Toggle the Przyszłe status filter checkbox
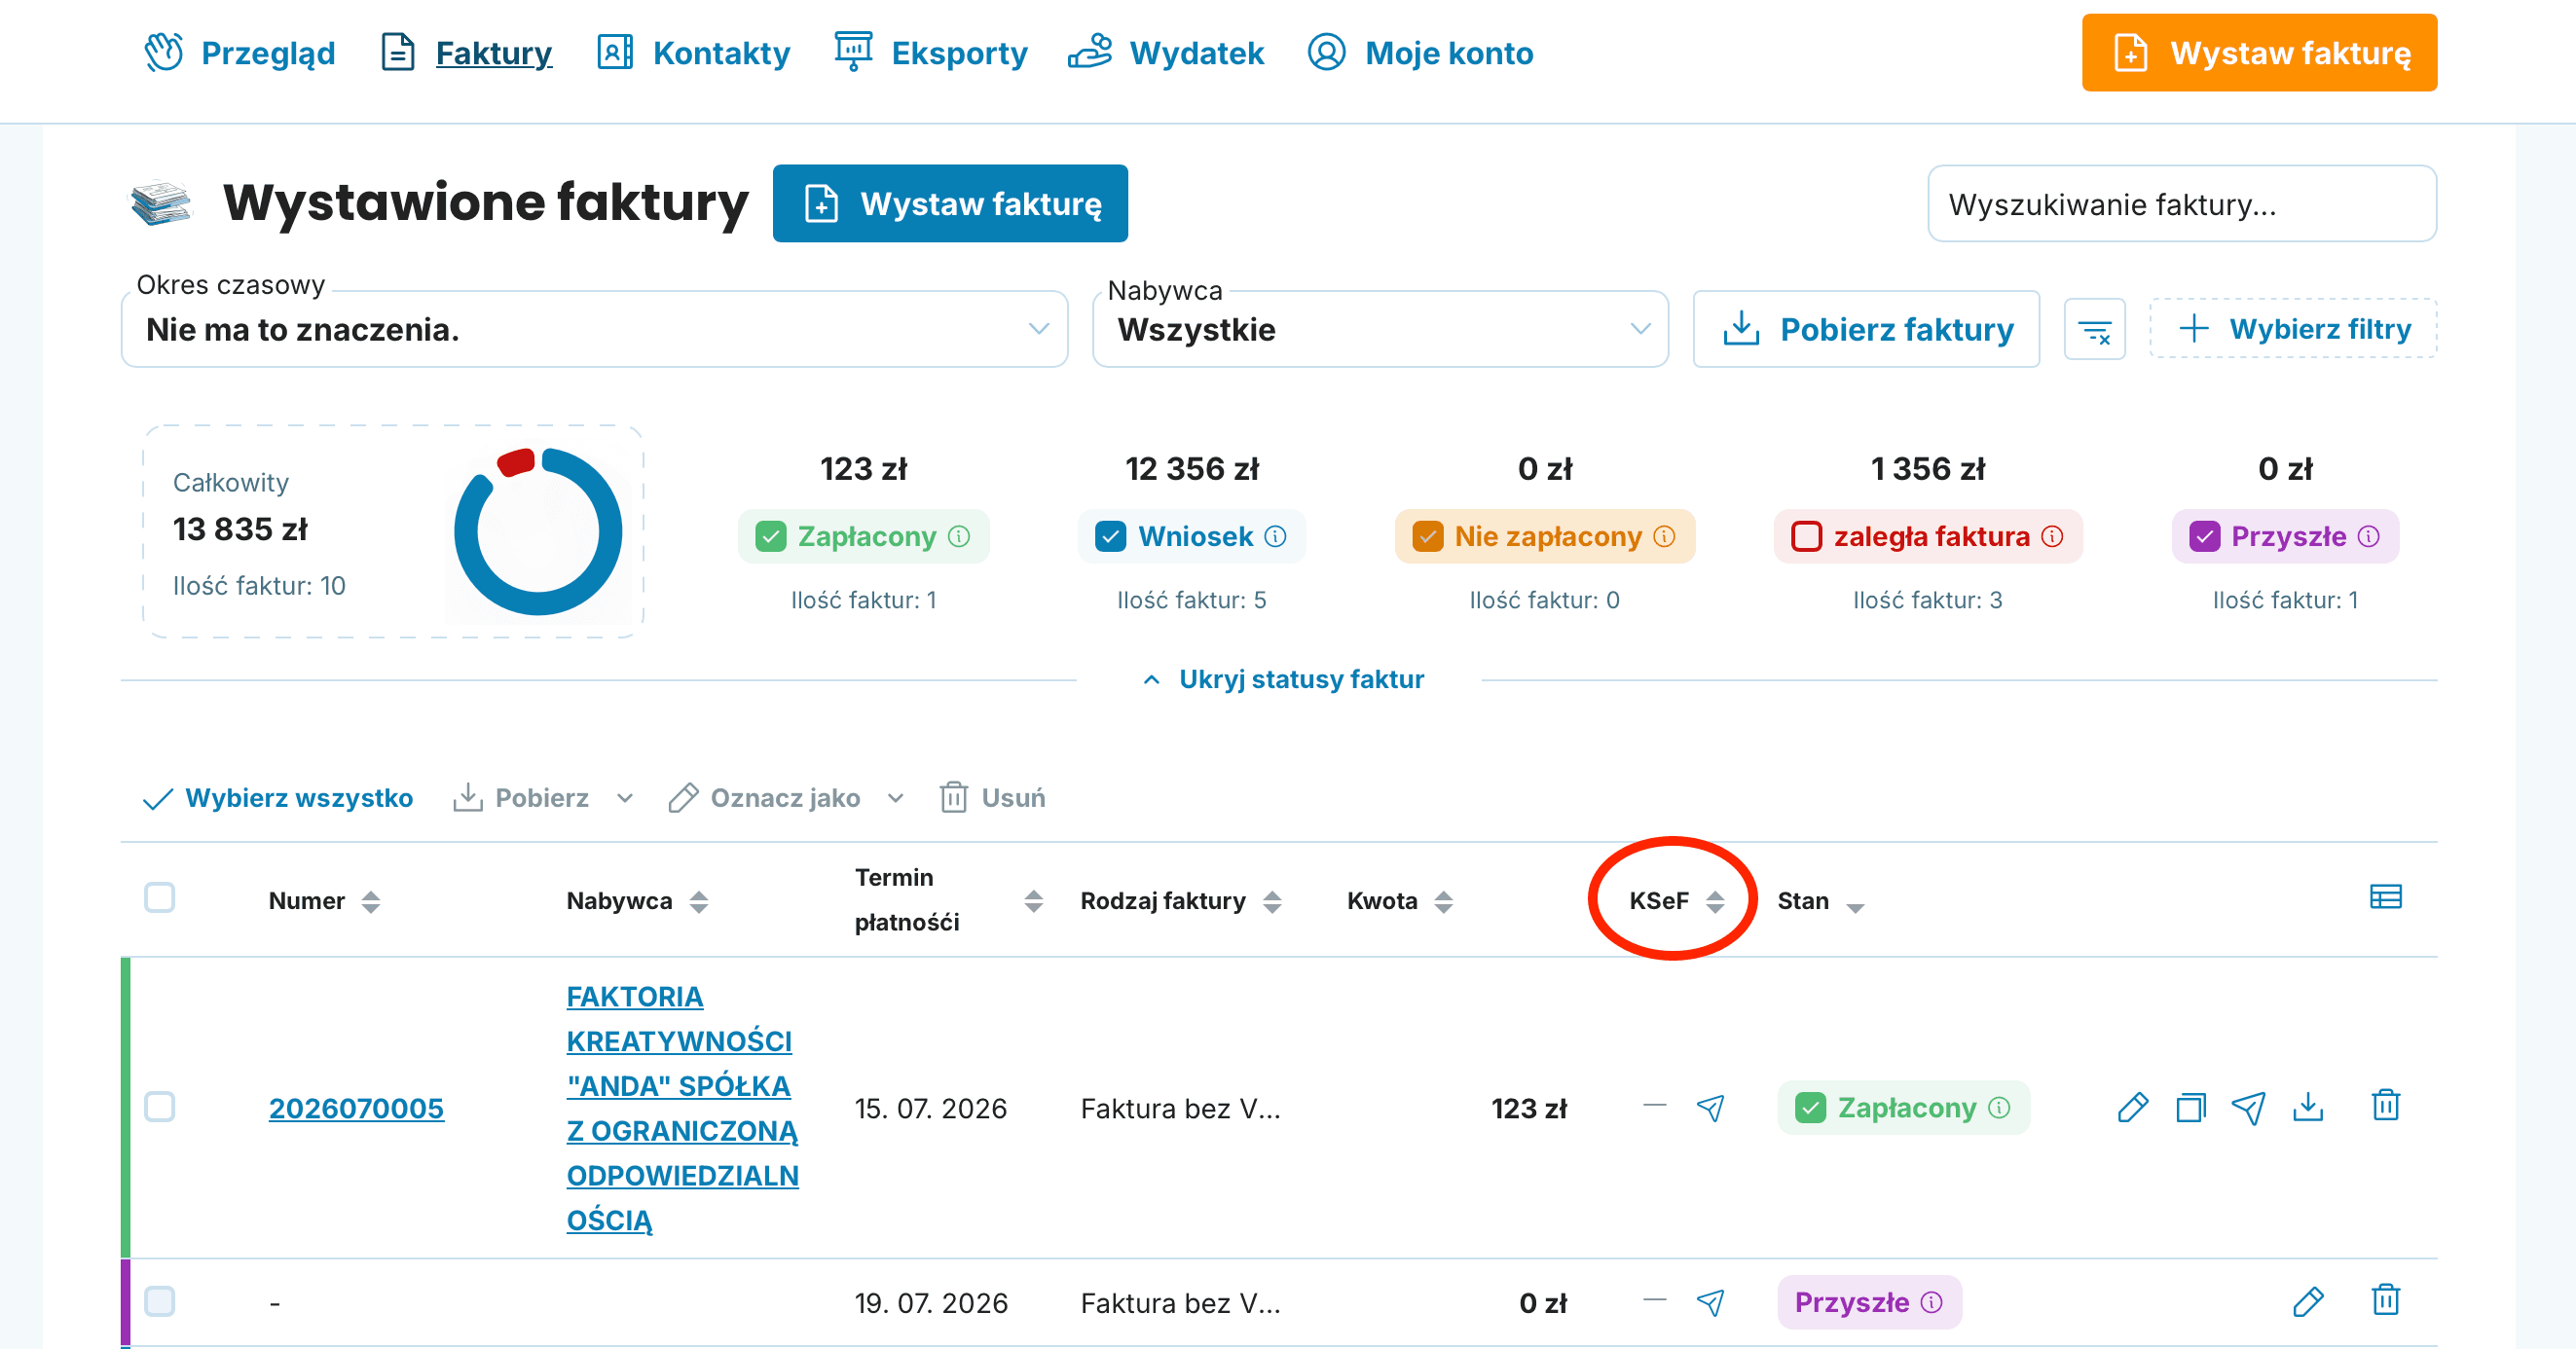 [x=2205, y=537]
